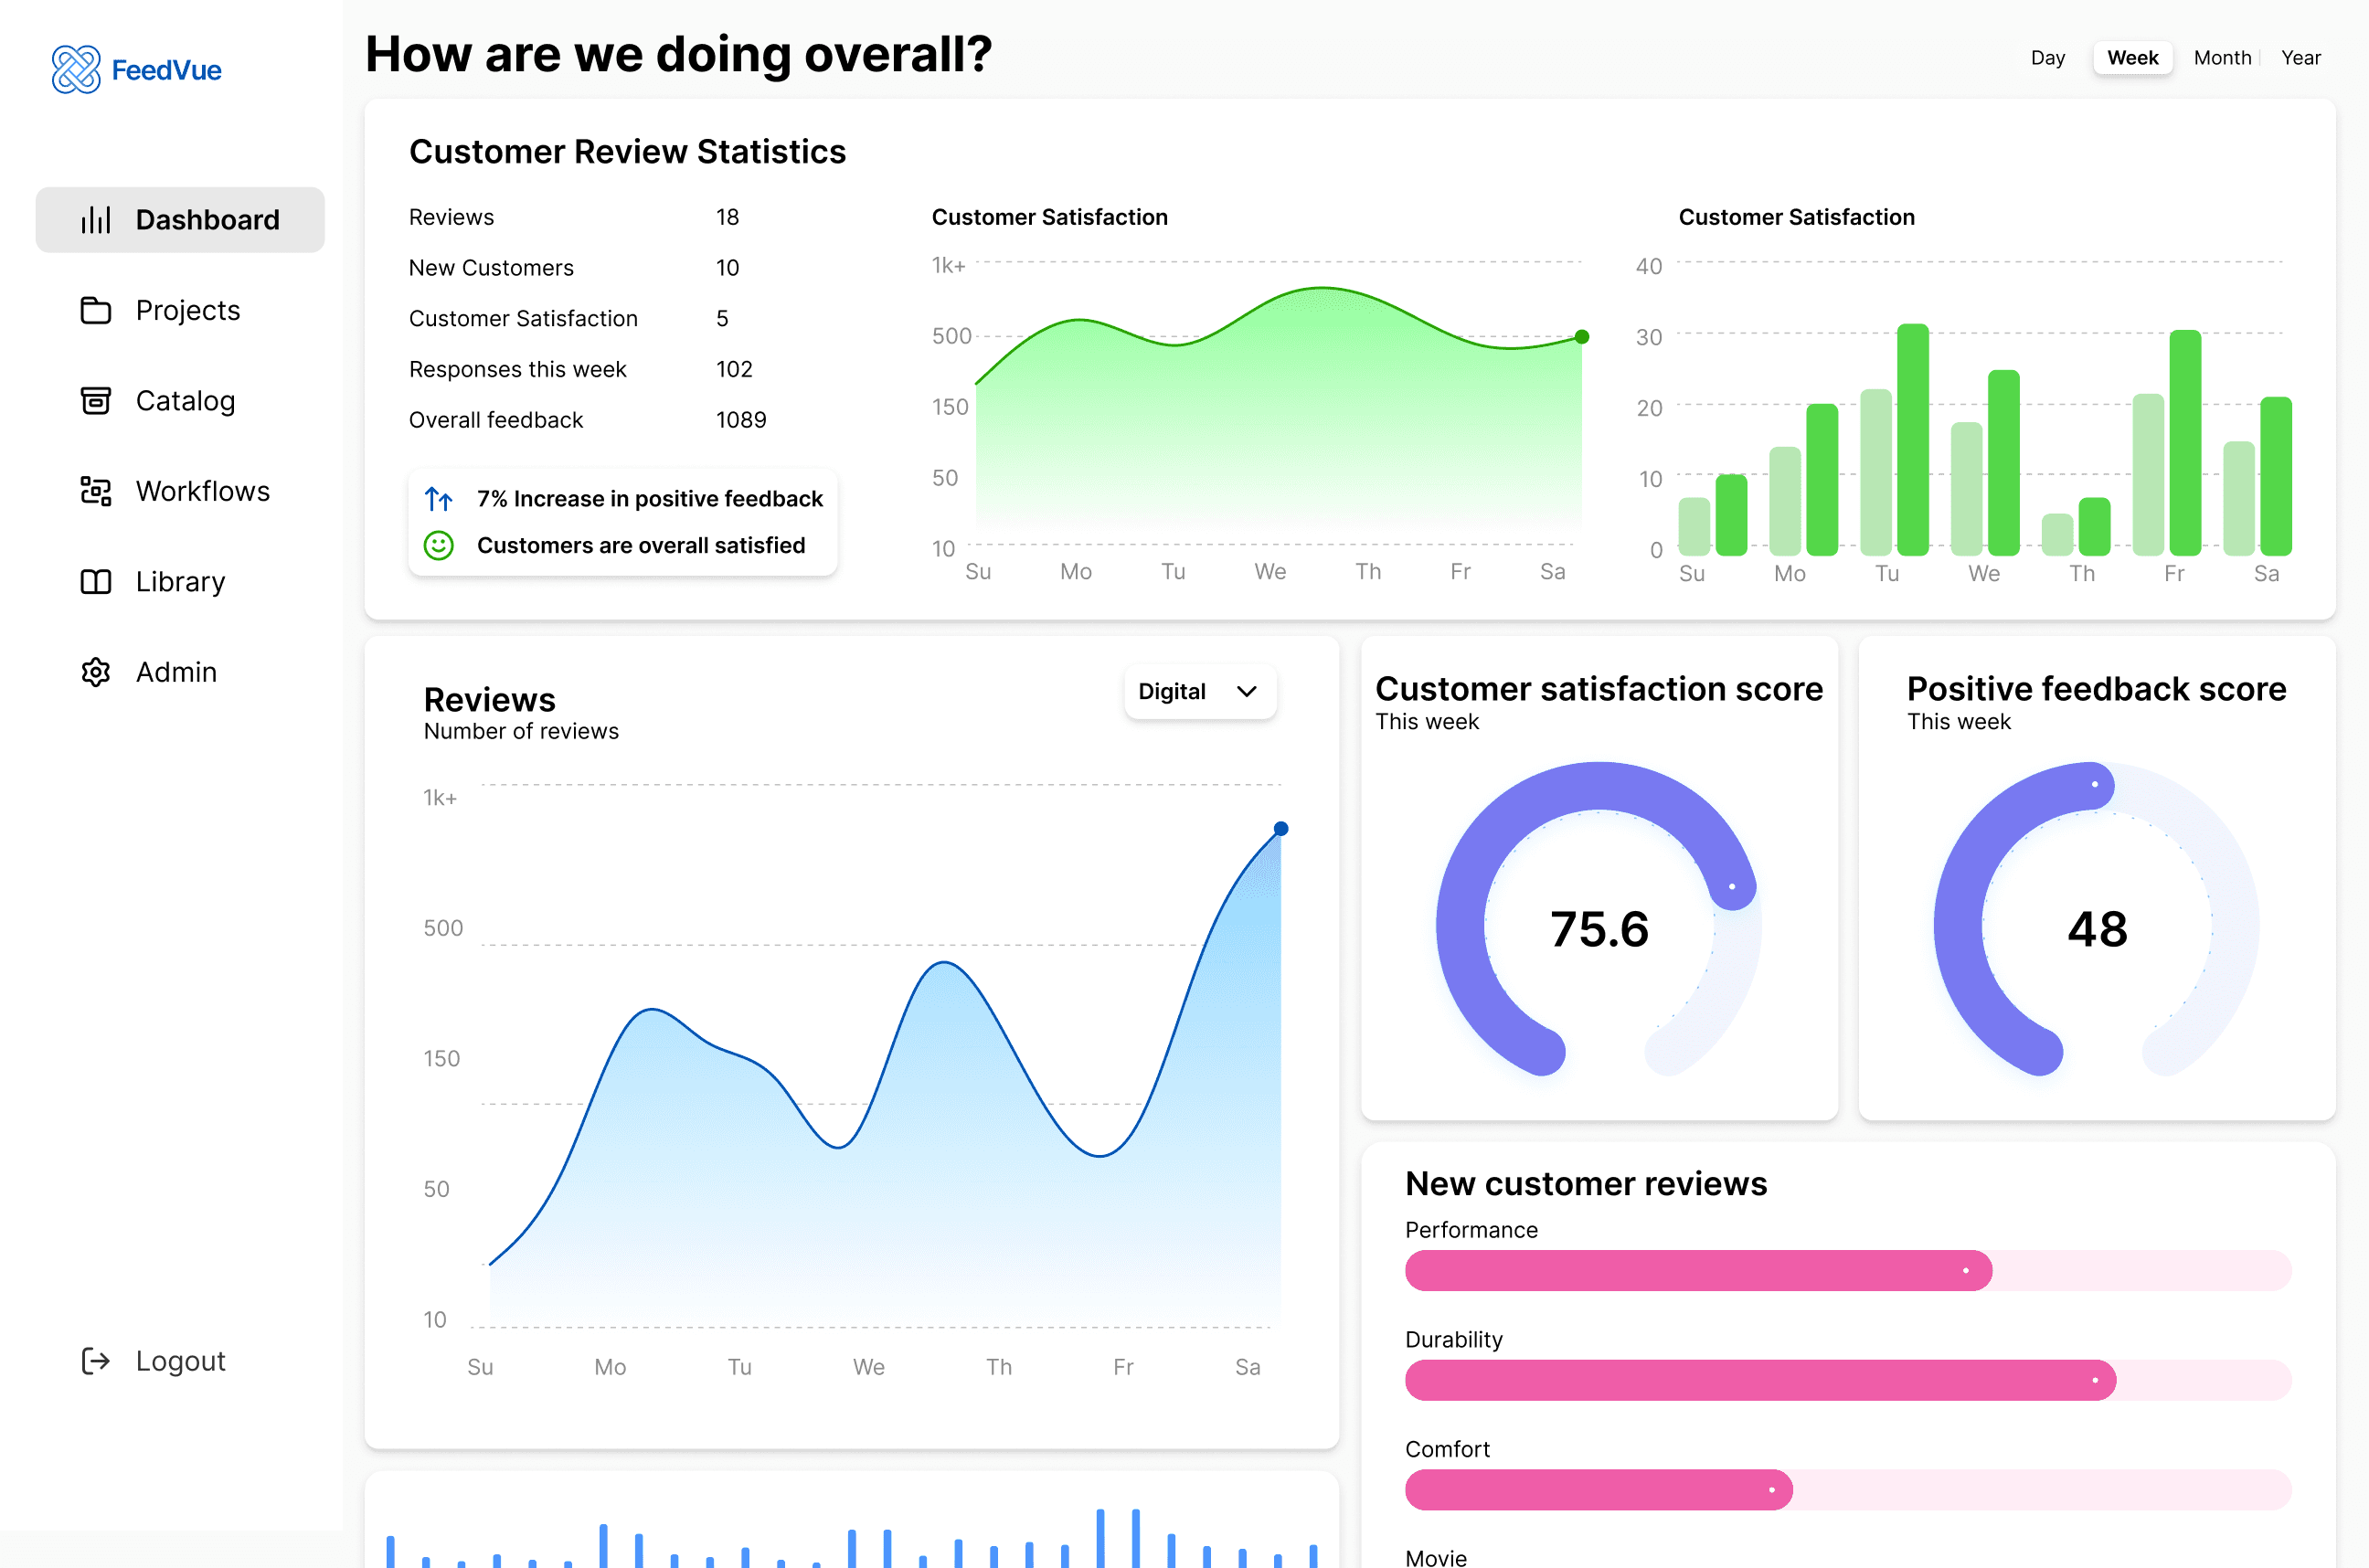Open Admin settings panel
The image size is (2369, 1568).
[175, 672]
